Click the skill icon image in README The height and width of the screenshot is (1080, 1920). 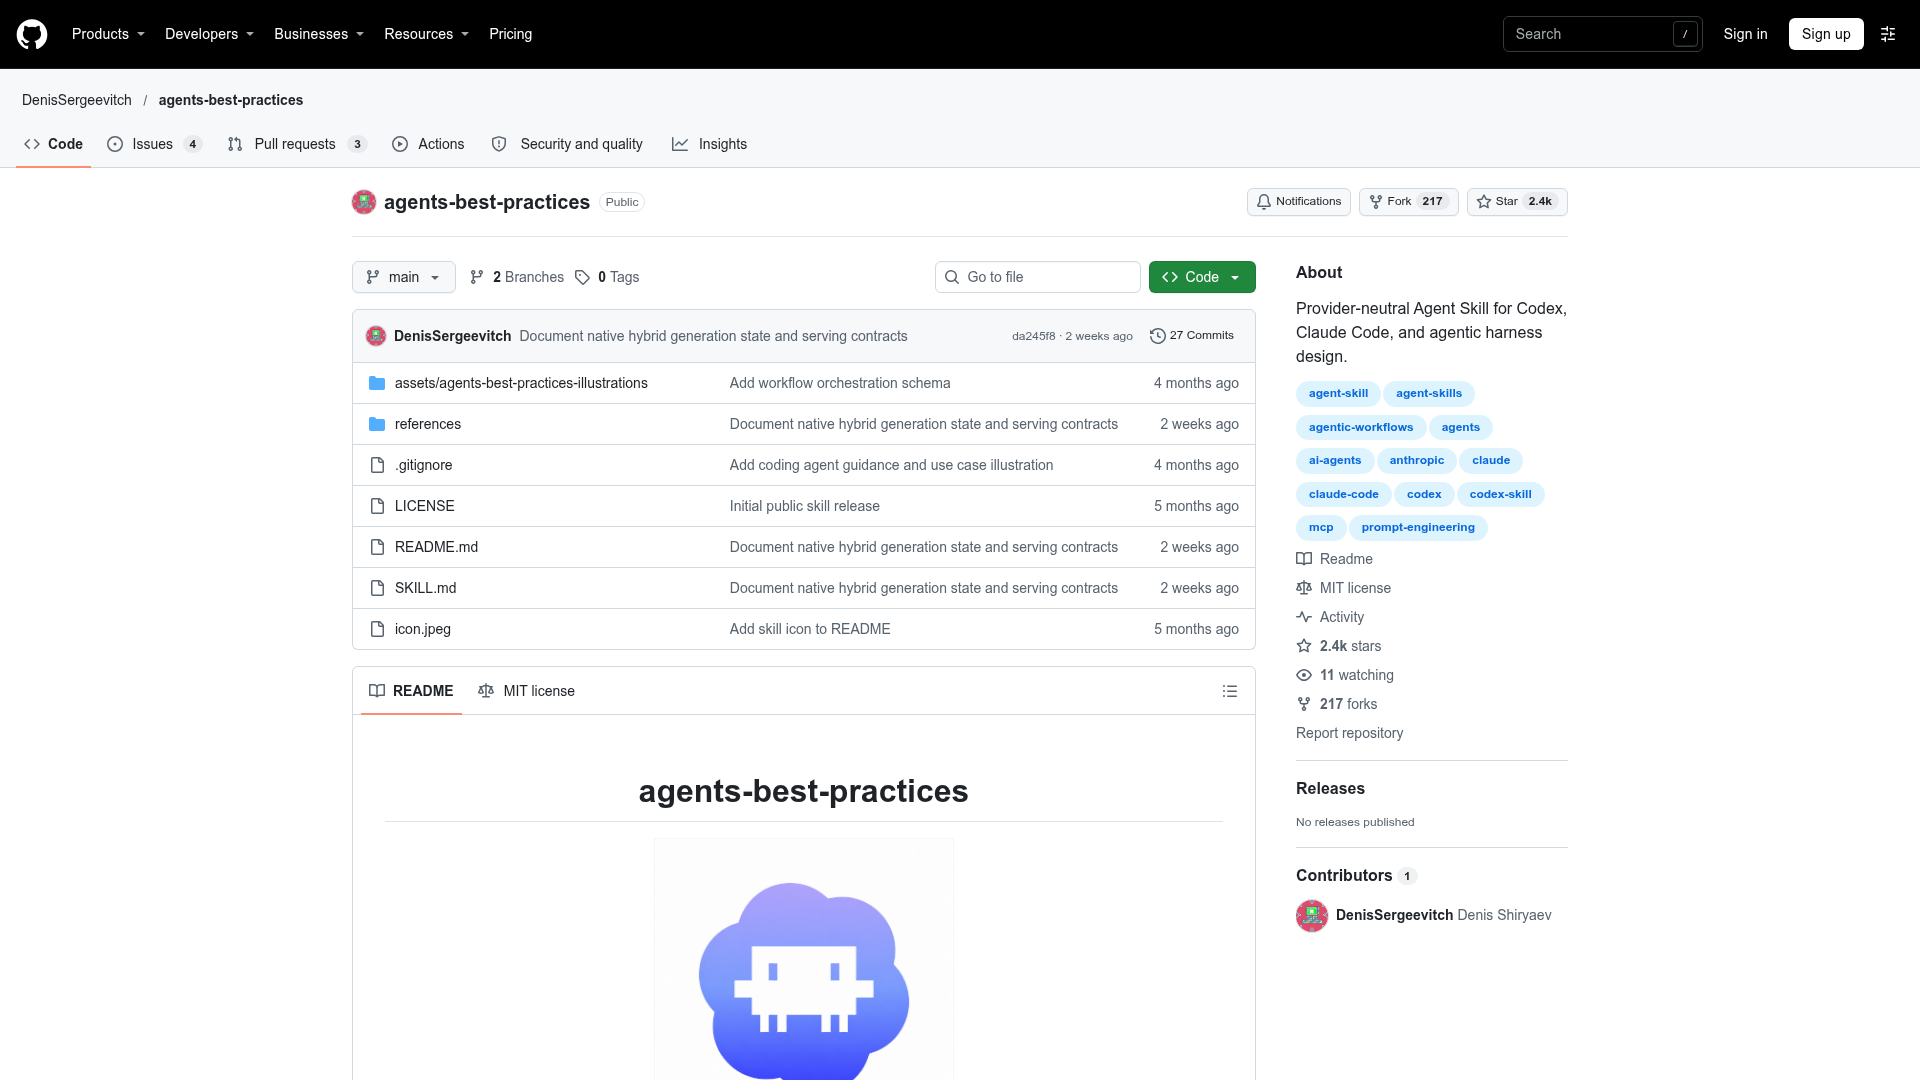(x=804, y=959)
